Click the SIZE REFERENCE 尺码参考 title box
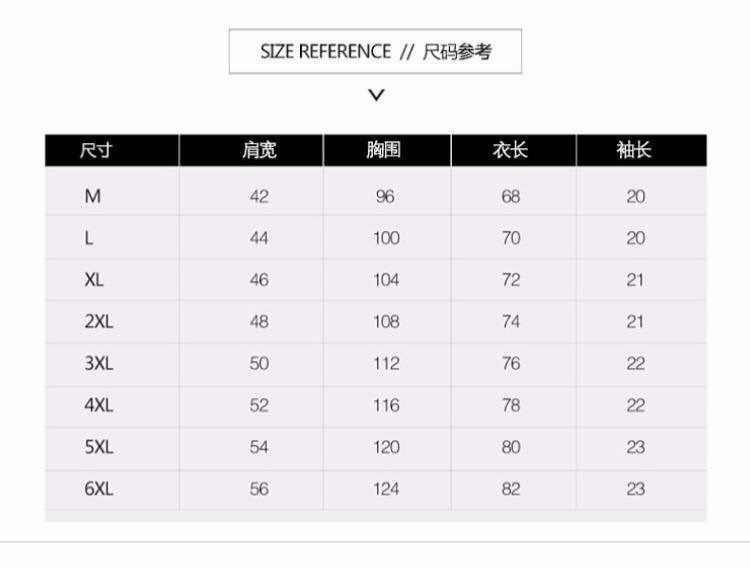The height and width of the screenshot is (568, 750). 375,52
